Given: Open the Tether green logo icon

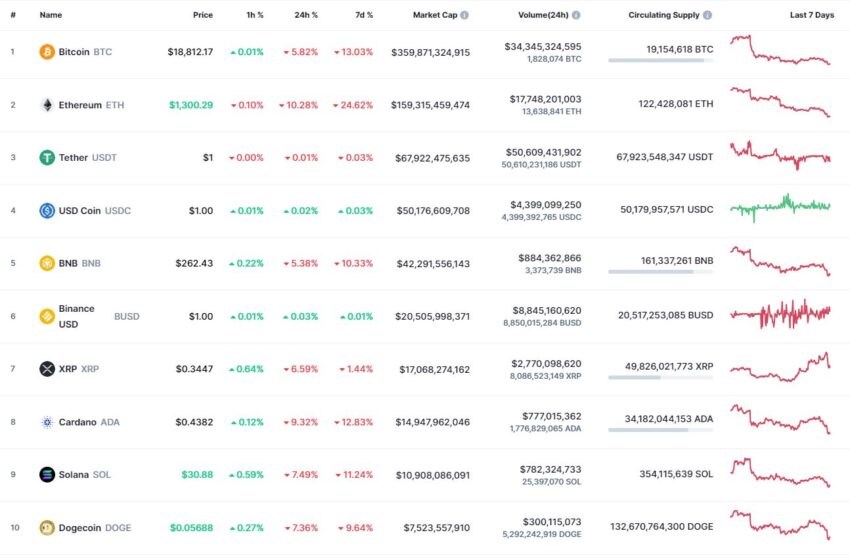Looking at the screenshot, I should 47,158.
